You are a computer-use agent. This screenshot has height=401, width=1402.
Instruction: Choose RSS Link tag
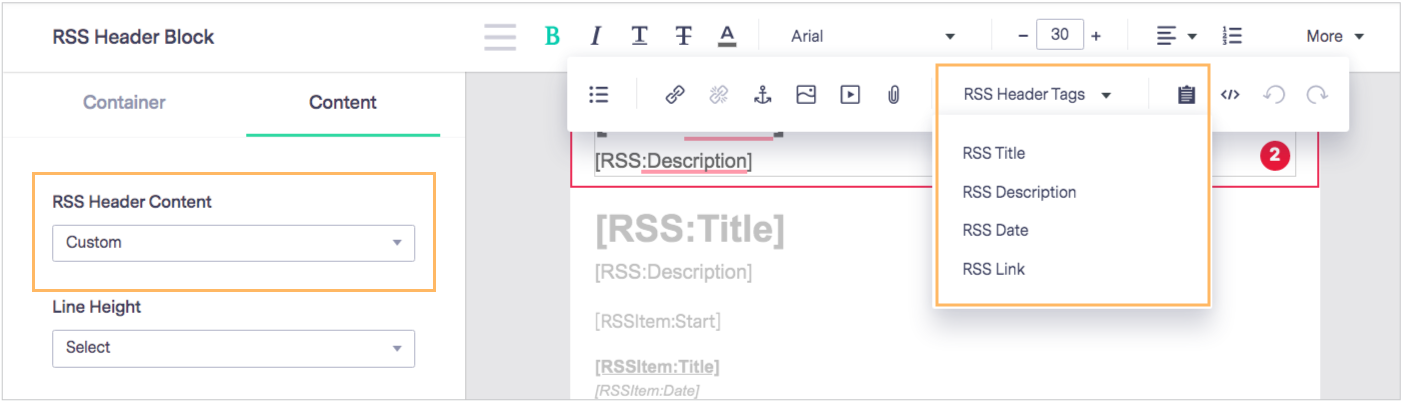click(993, 269)
